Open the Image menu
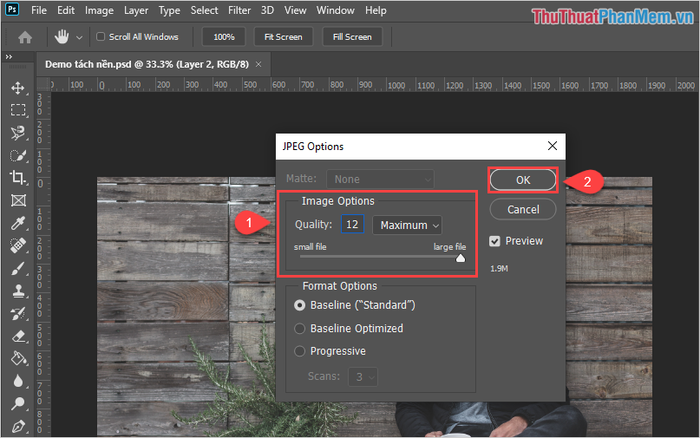Screen dimensions: 700x438 (x=99, y=10)
